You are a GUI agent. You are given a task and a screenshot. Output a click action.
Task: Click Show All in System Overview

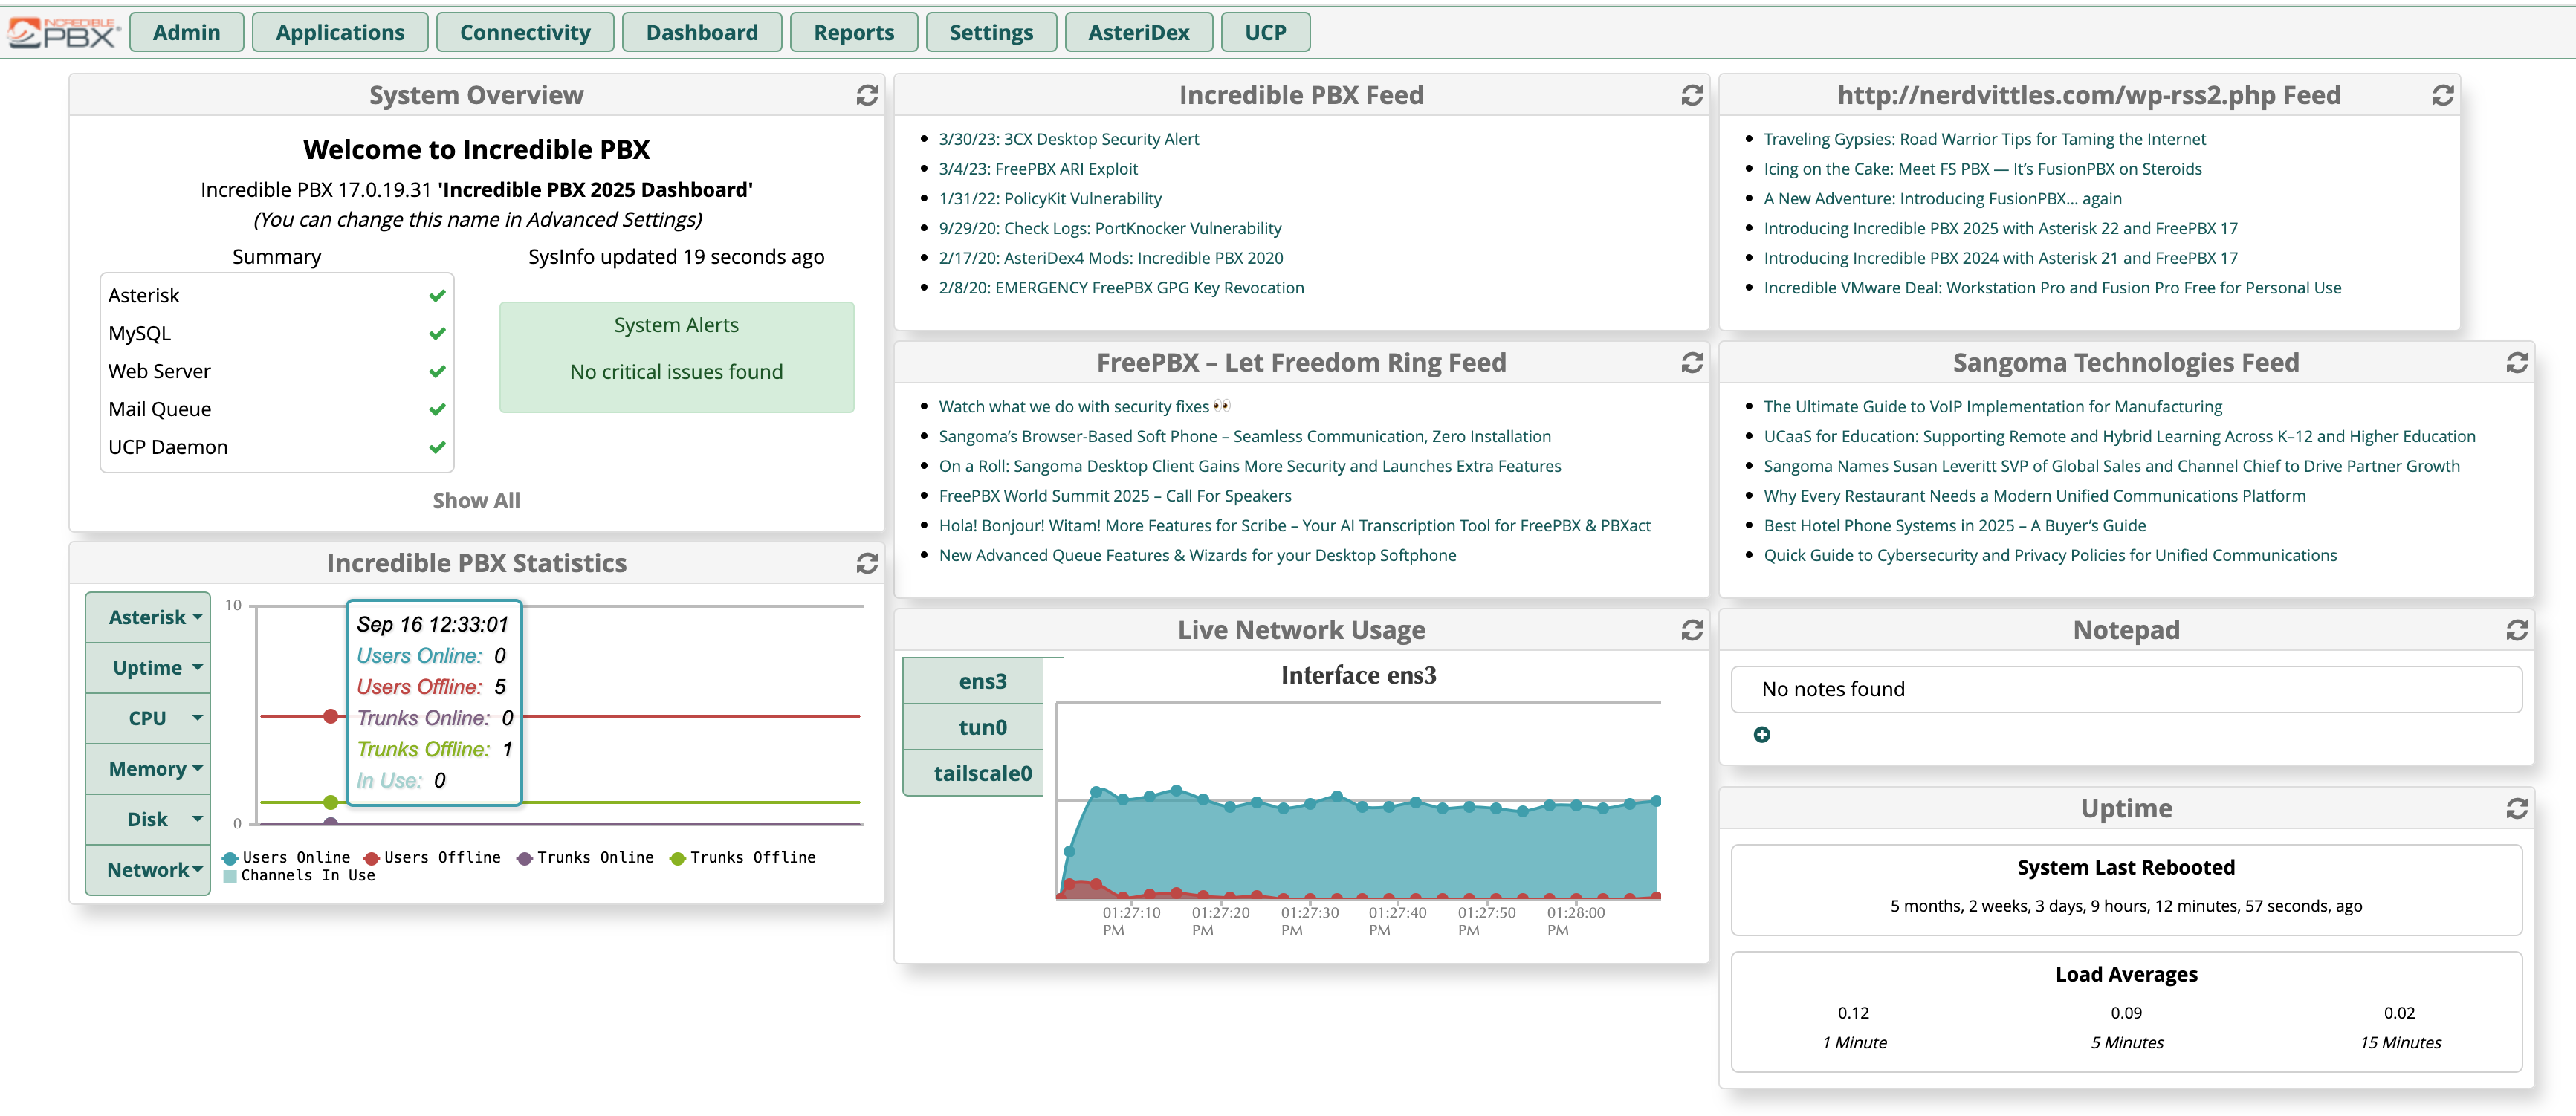tap(476, 501)
